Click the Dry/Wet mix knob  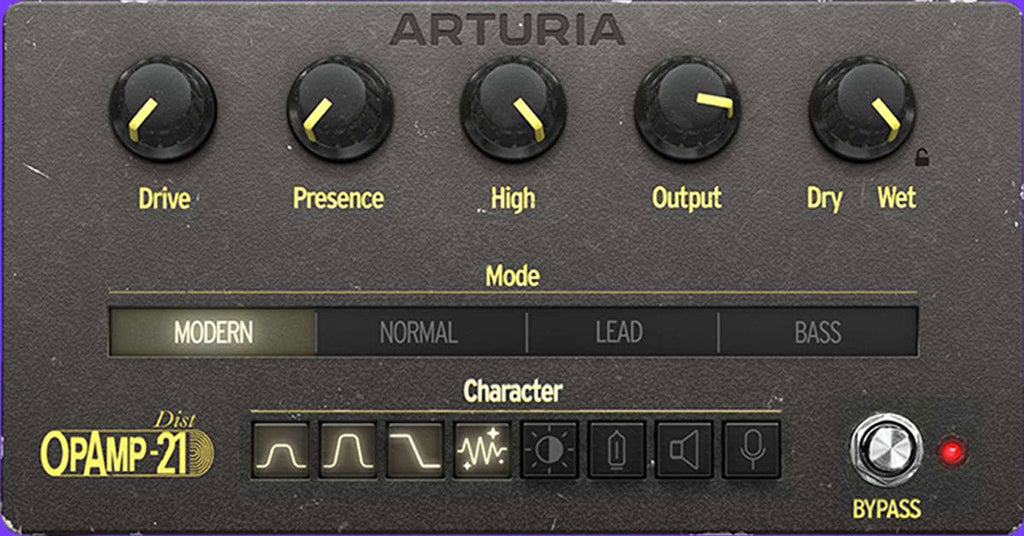863,108
